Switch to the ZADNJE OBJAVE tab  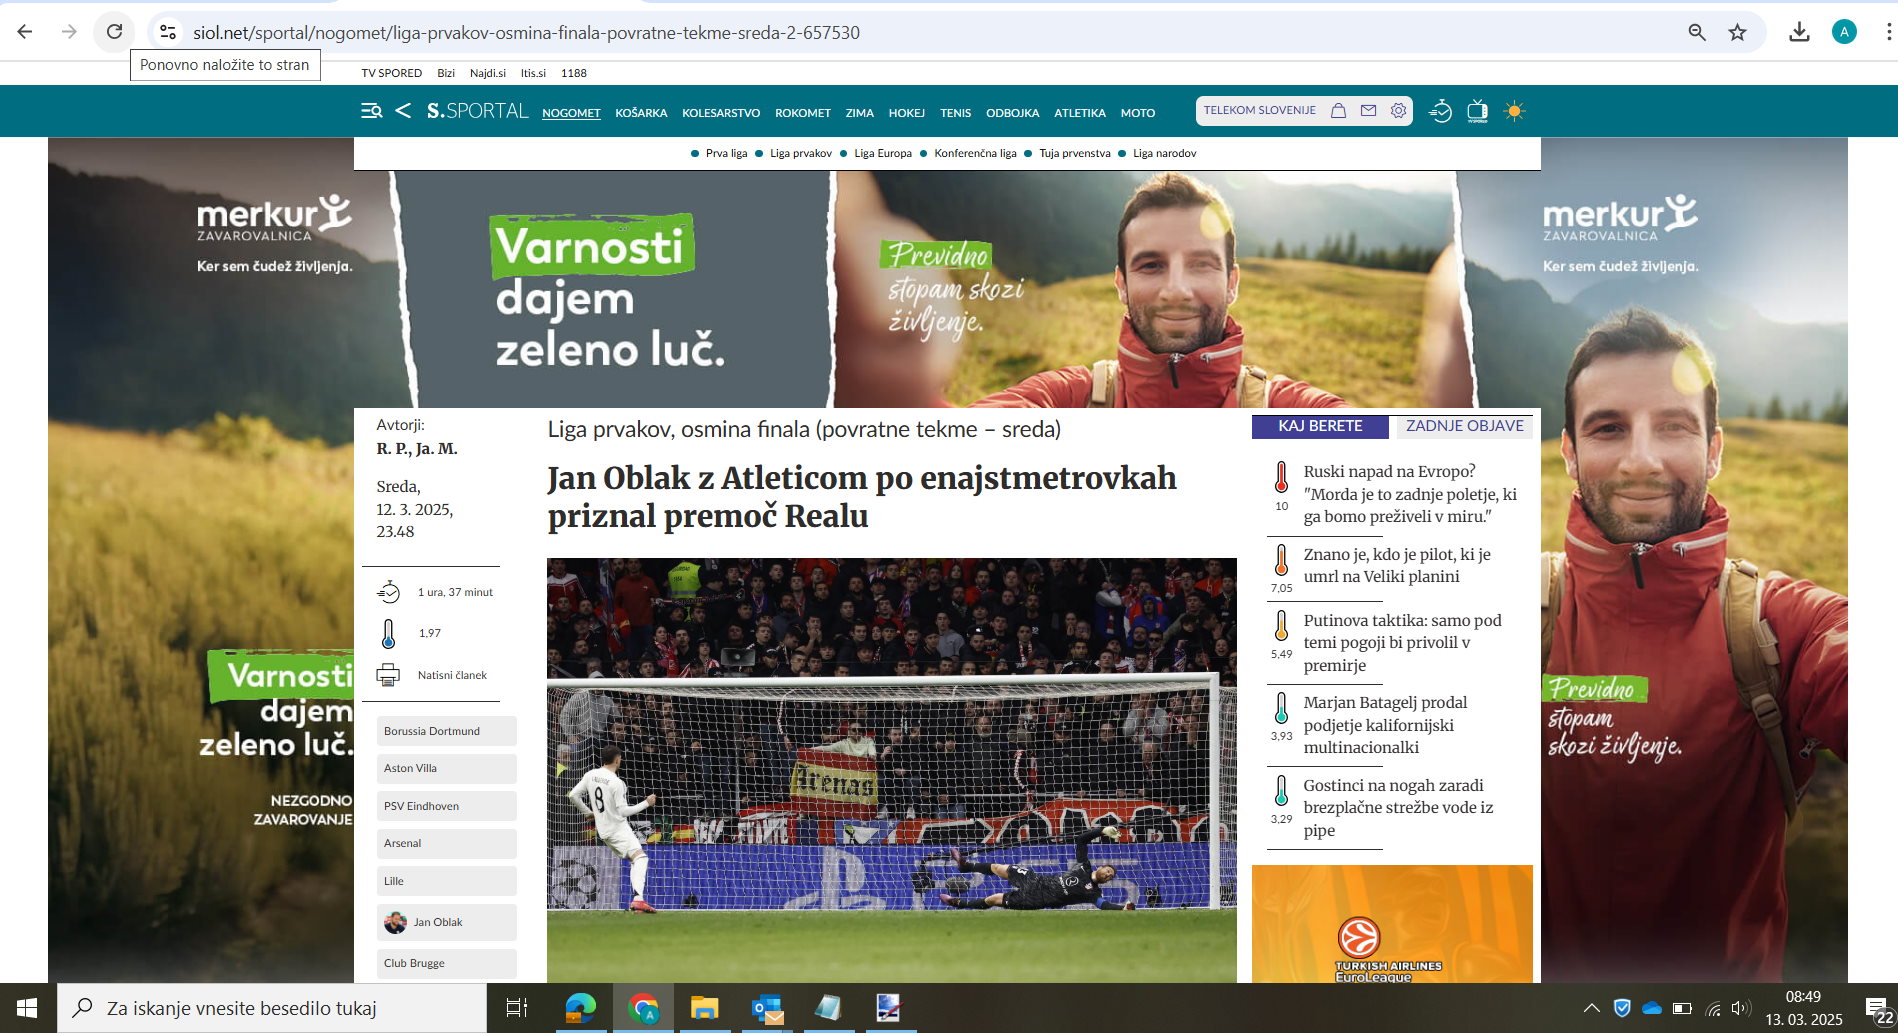point(1464,426)
